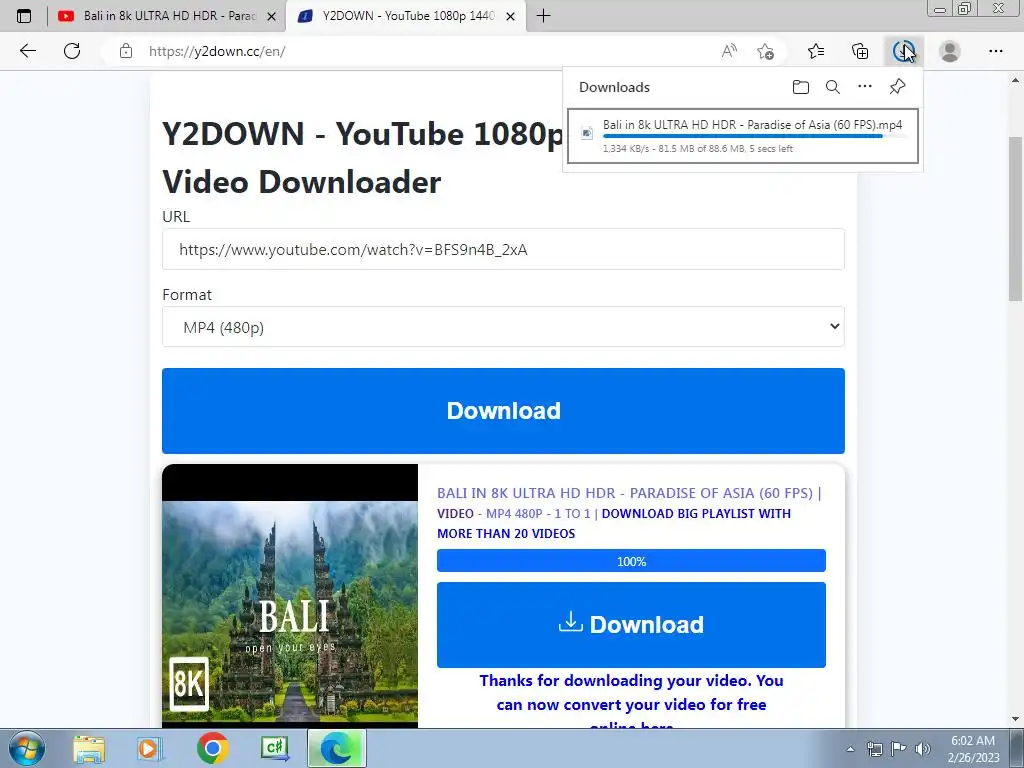Expand the Format MP4 (480p) dropdown

503,327
